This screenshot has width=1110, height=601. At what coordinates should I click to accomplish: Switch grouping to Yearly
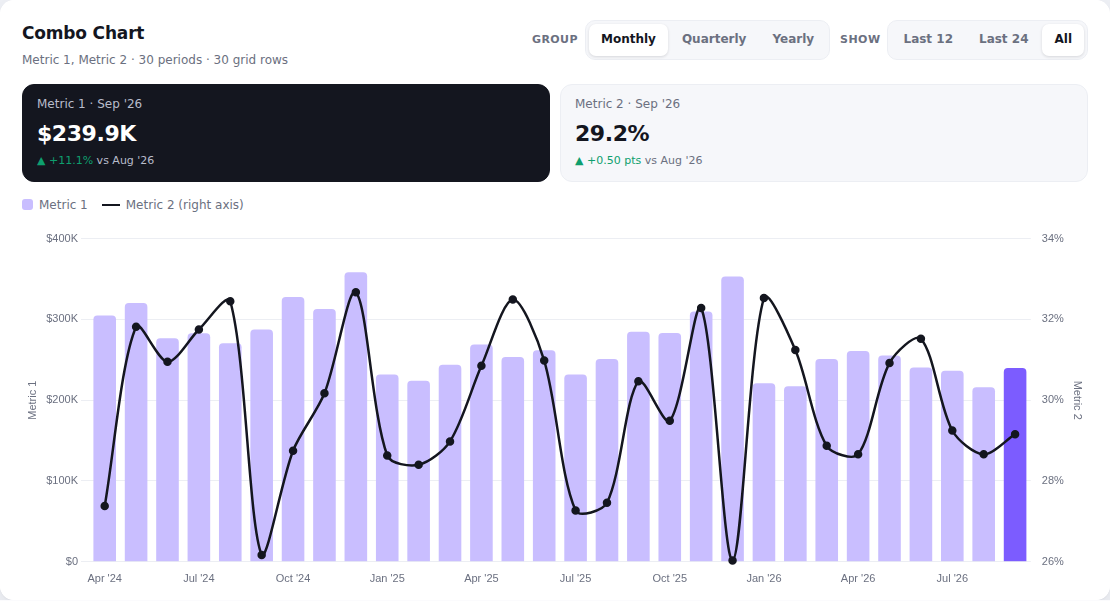click(793, 39)
